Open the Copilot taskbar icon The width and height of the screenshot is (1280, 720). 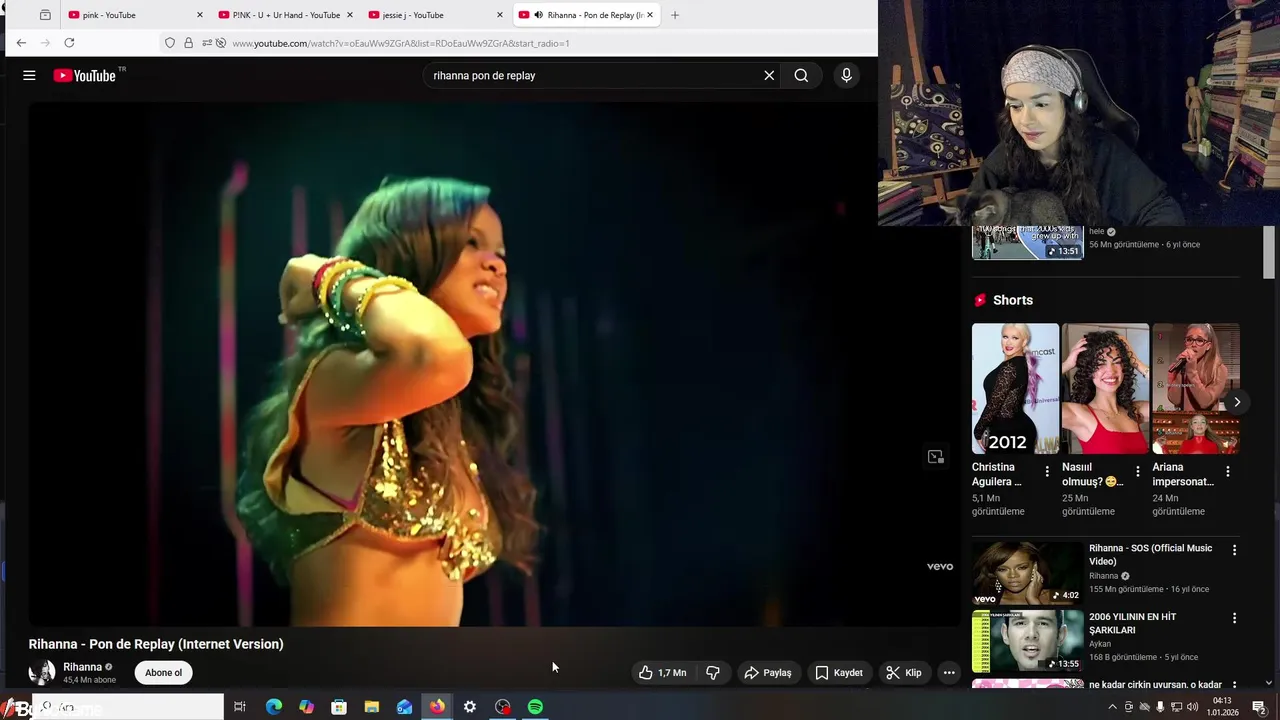(x=306, y=707)
